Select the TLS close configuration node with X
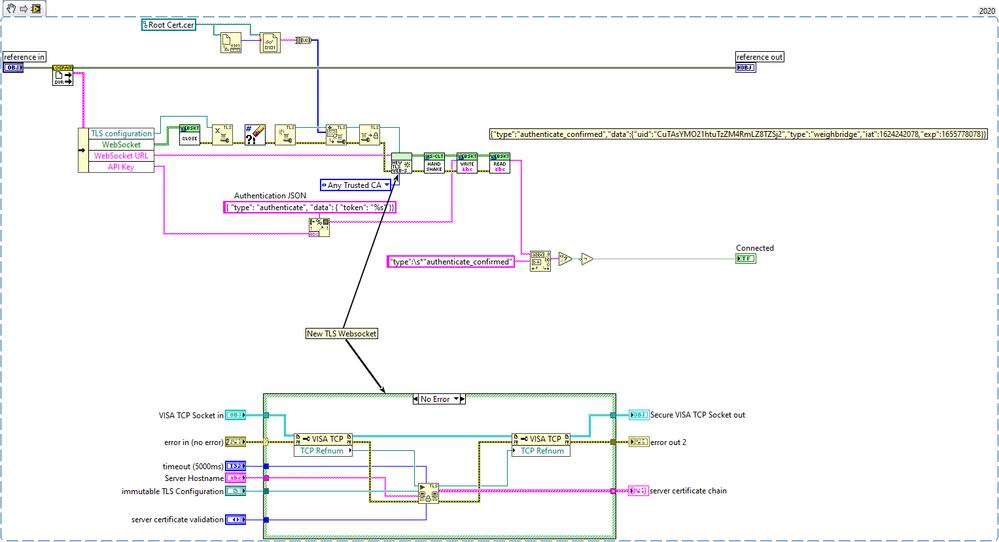Viewport: 999px width, 542px height. tap(222, 135)
